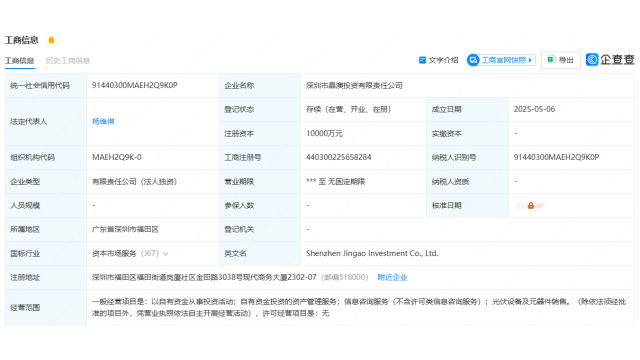
Task: Click the postal code 邮编518000
Action: click(x=345, y=278)
